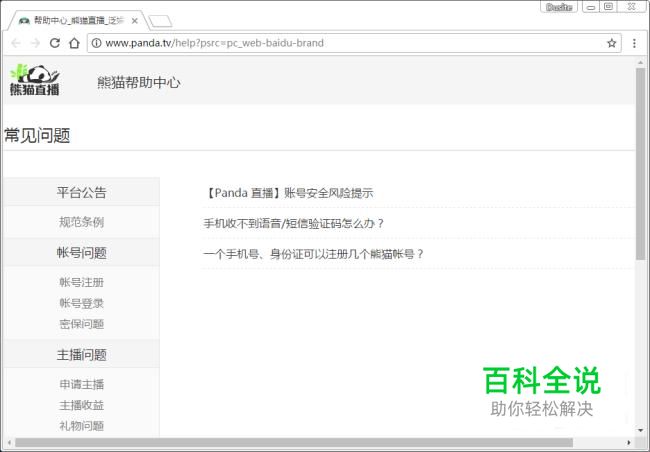Click vertical scrollbar up arrow

click(640, 62)
